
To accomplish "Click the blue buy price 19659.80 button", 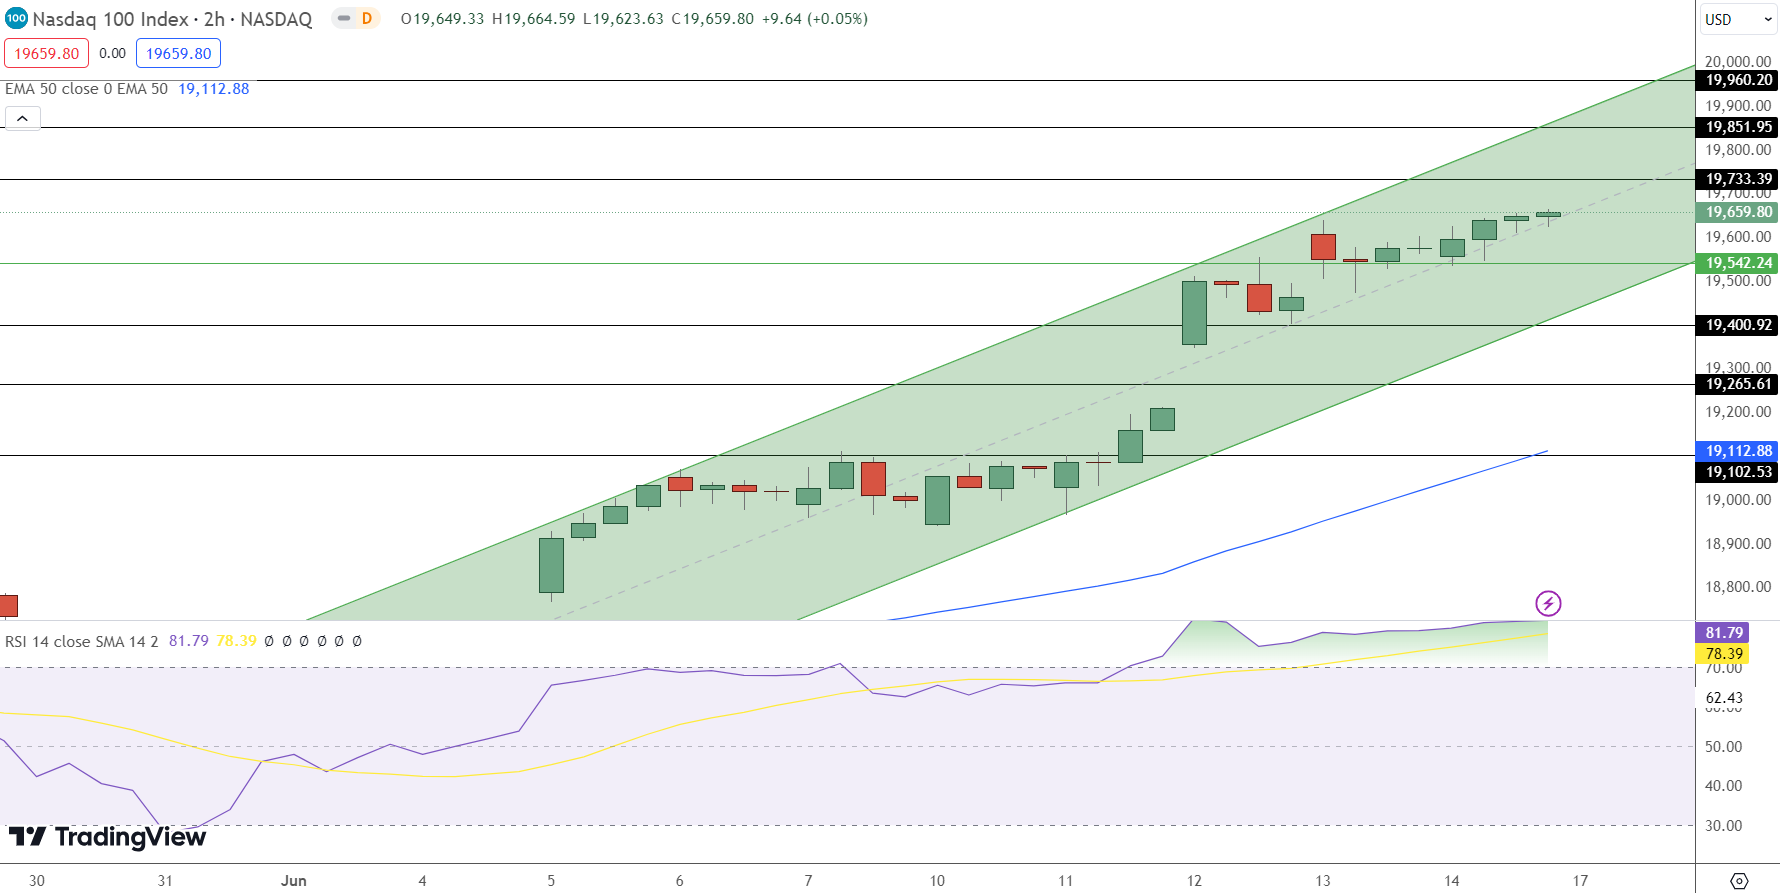I will [x=178, y=54].
